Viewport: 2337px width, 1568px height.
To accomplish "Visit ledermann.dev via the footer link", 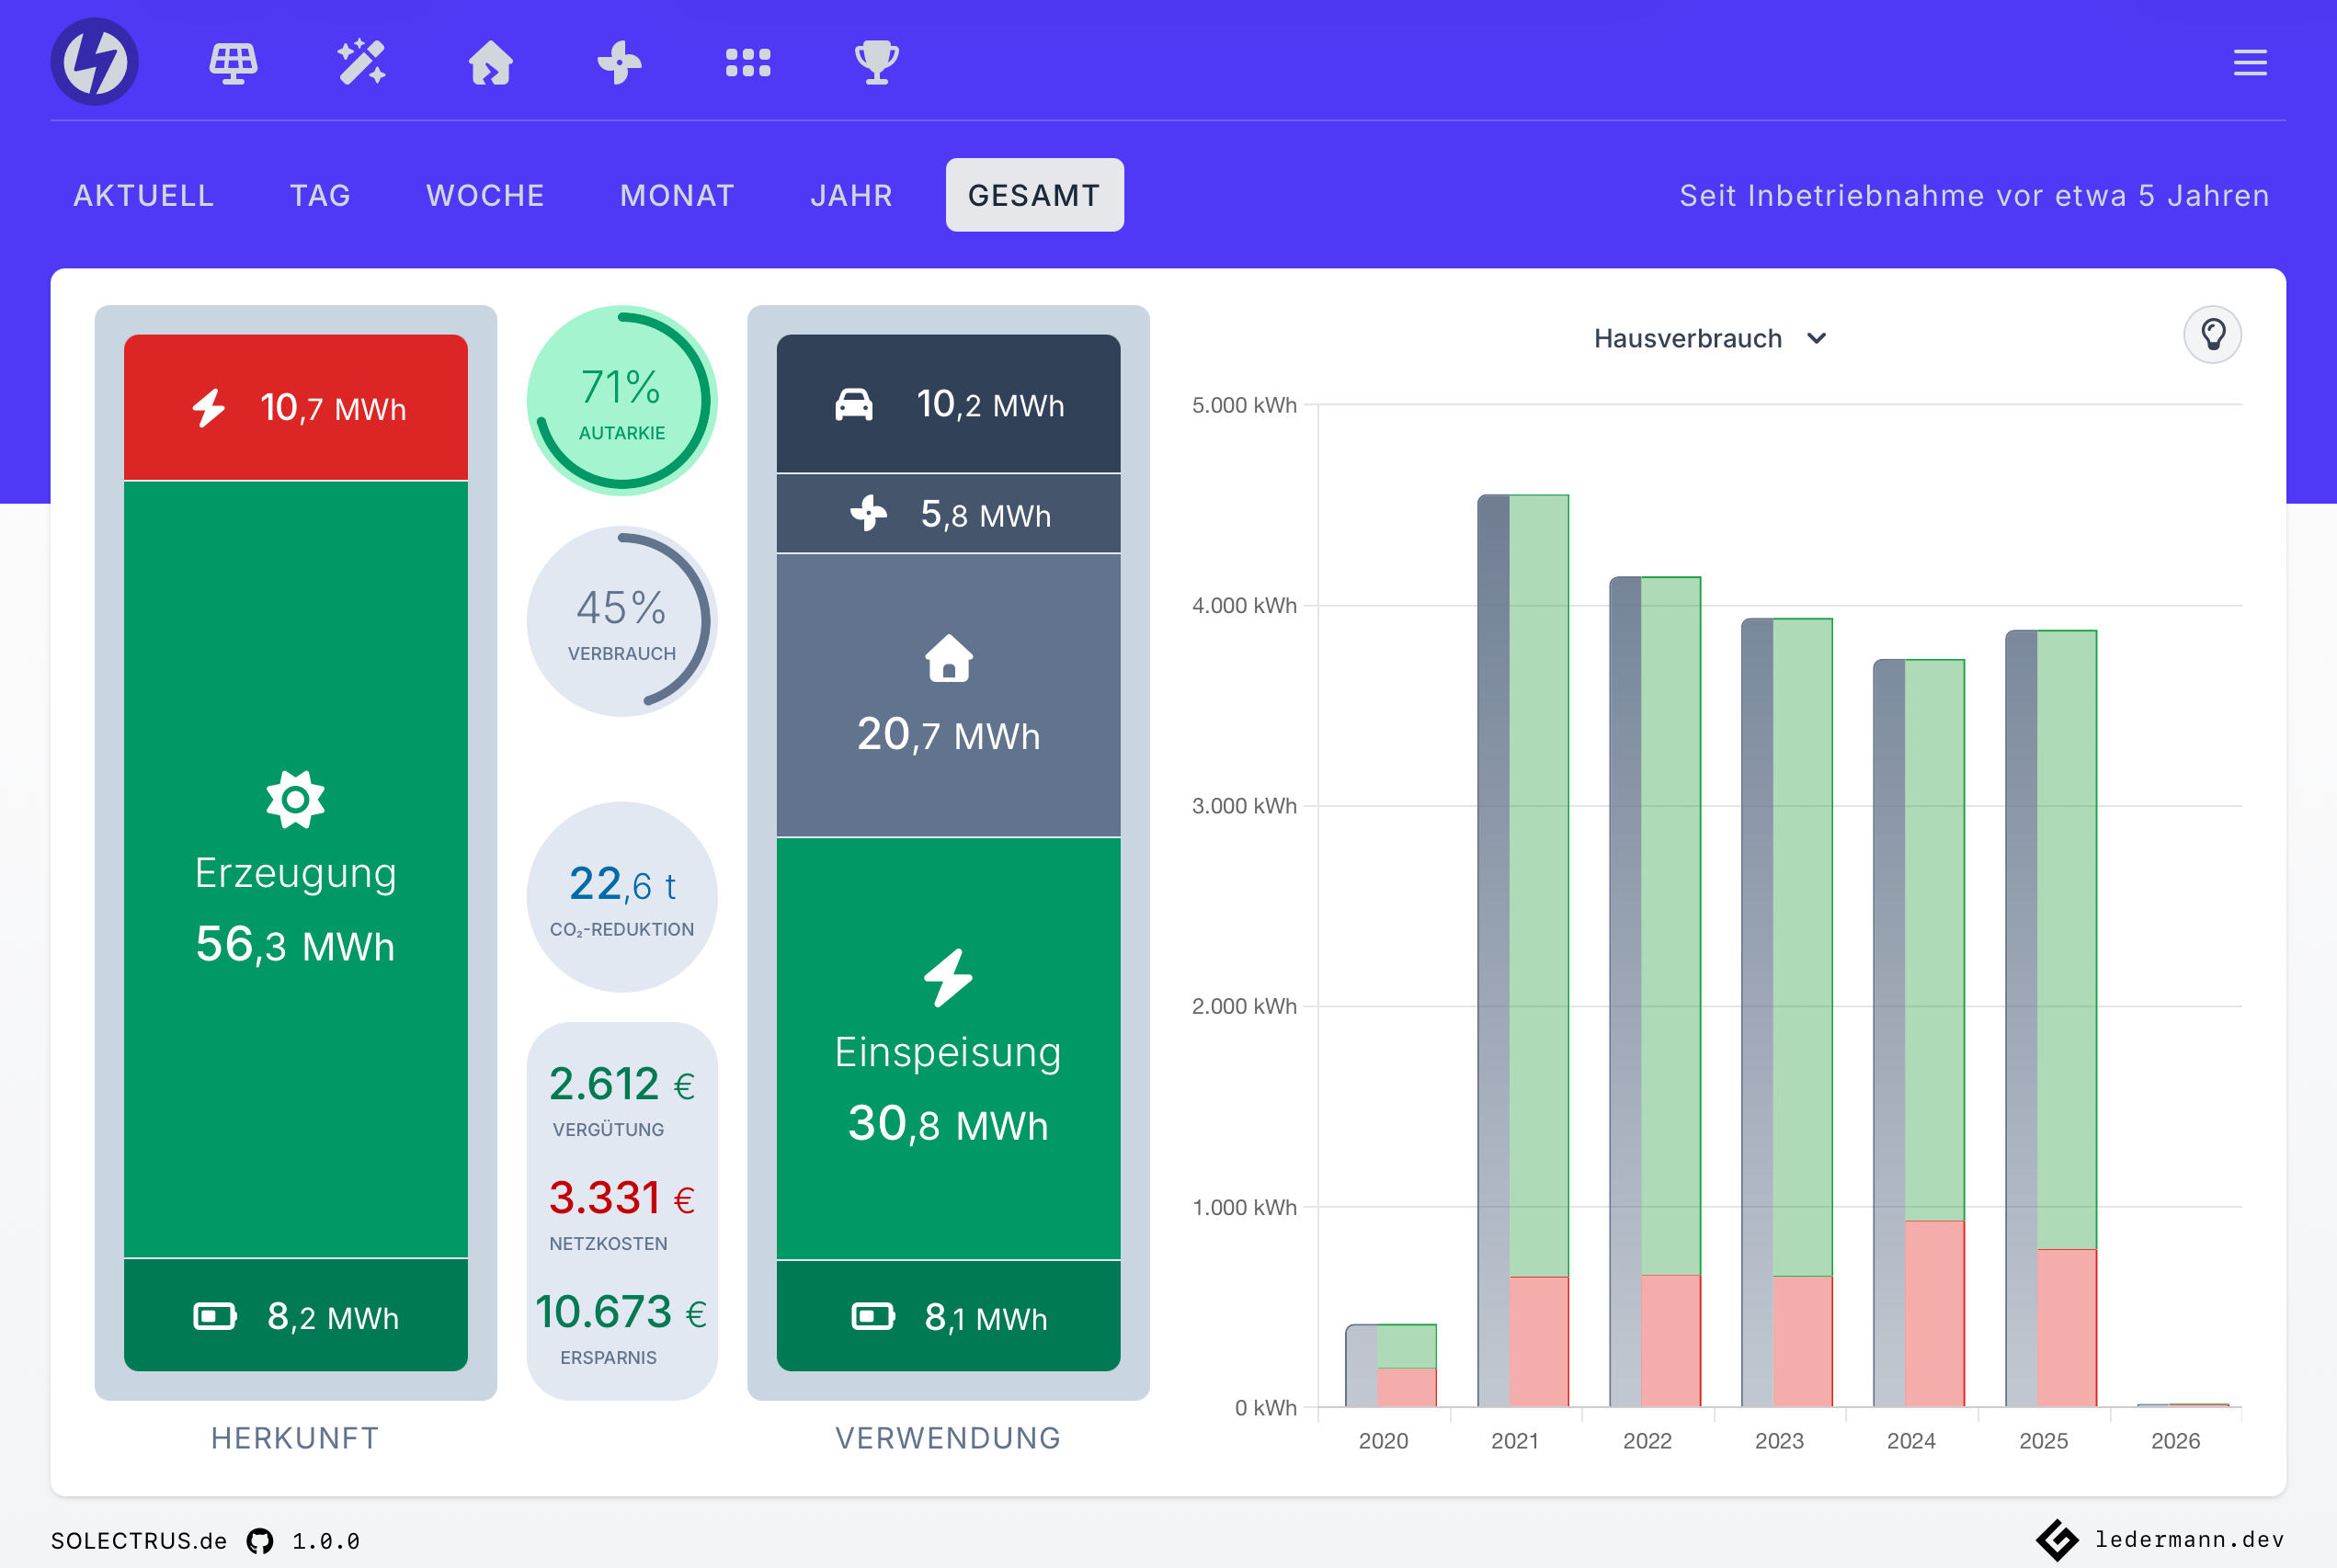I will (2188, 1540).
